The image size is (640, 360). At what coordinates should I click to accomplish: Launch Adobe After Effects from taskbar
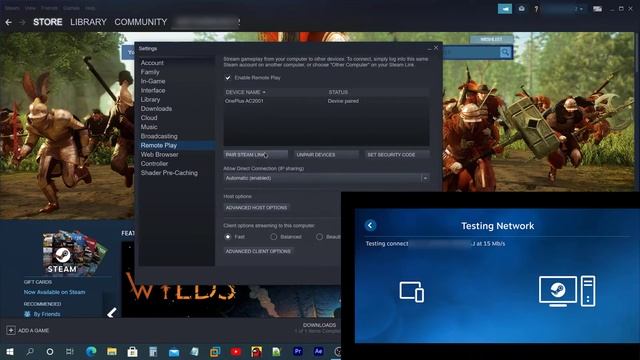click(319, 351)
